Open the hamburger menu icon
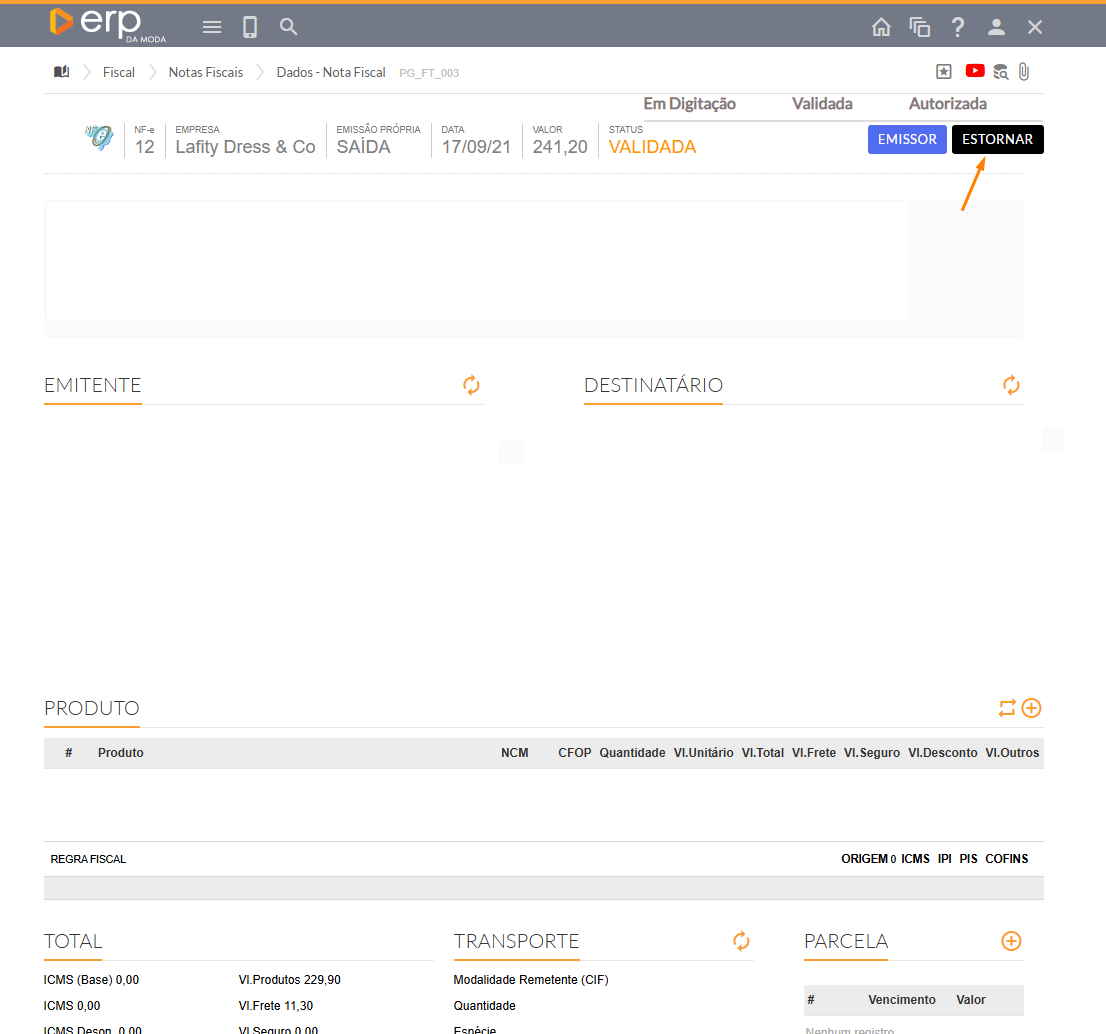 click(212, 27)
